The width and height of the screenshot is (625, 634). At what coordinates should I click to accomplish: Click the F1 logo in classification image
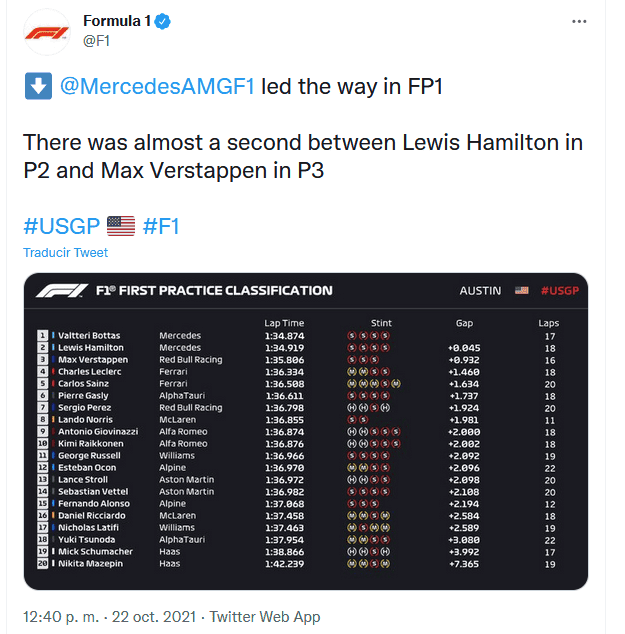coord(61,291)
